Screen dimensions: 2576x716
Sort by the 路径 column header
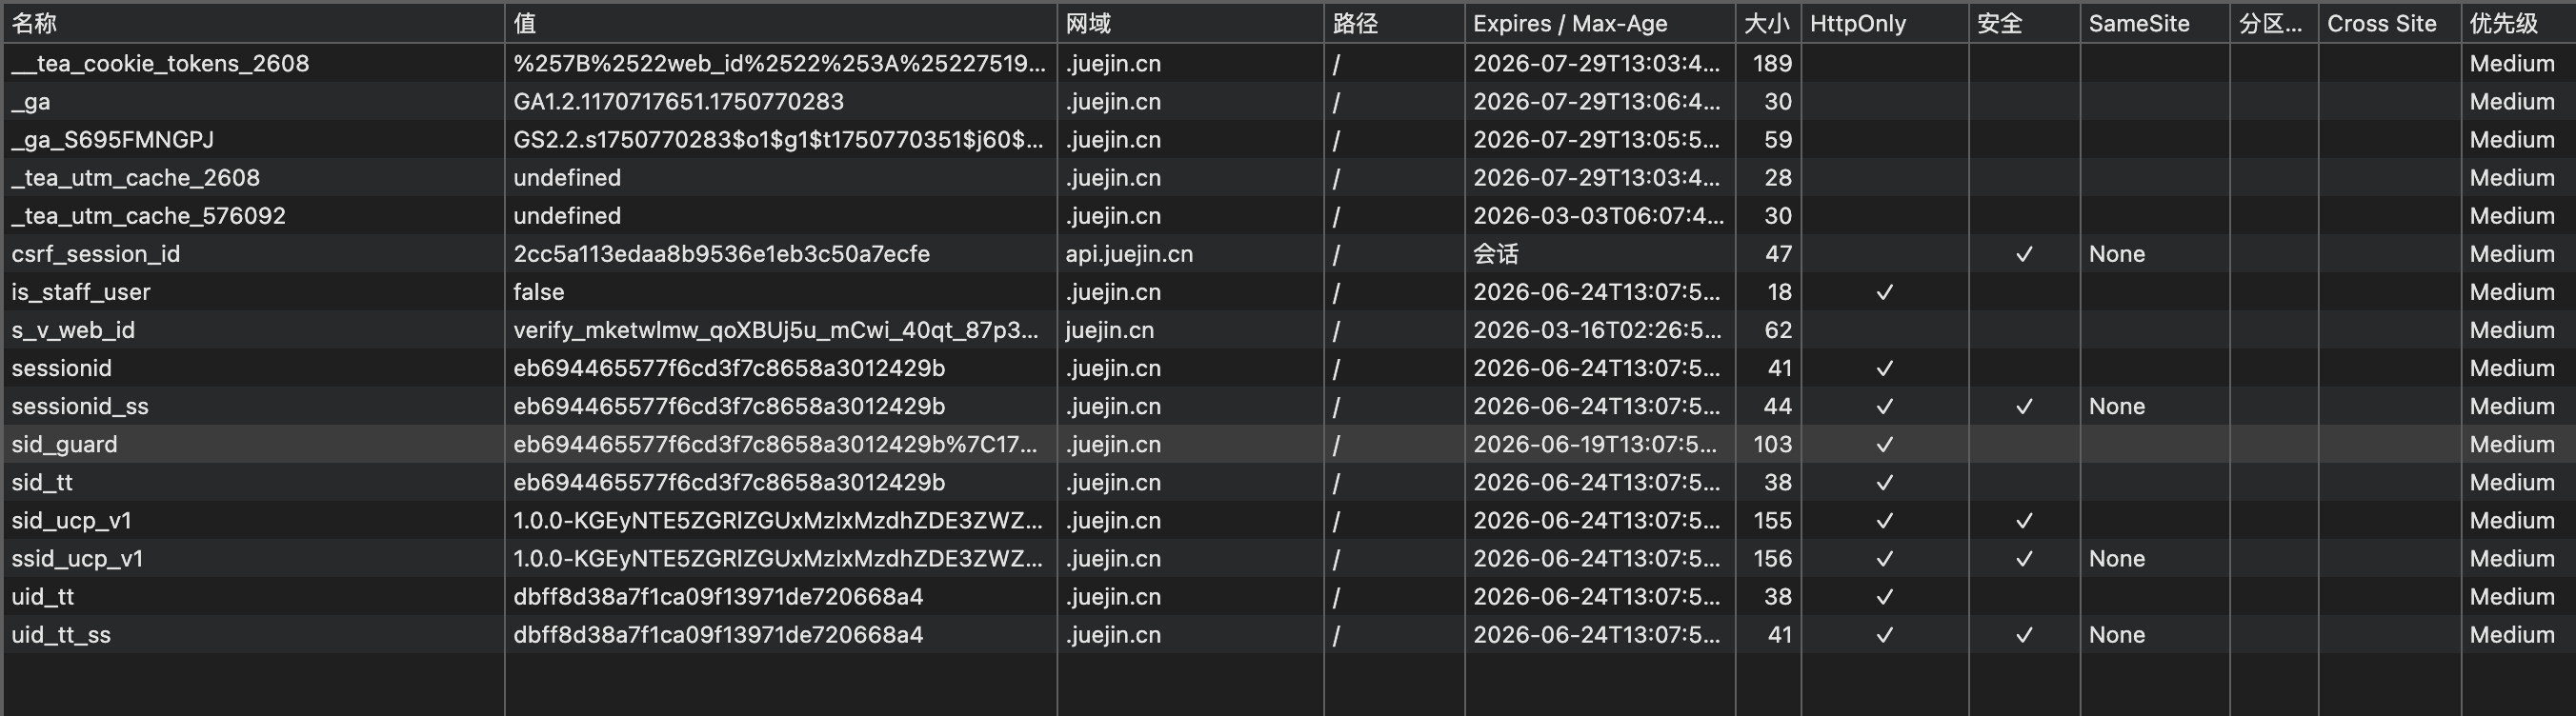(x=1394, y=23)
